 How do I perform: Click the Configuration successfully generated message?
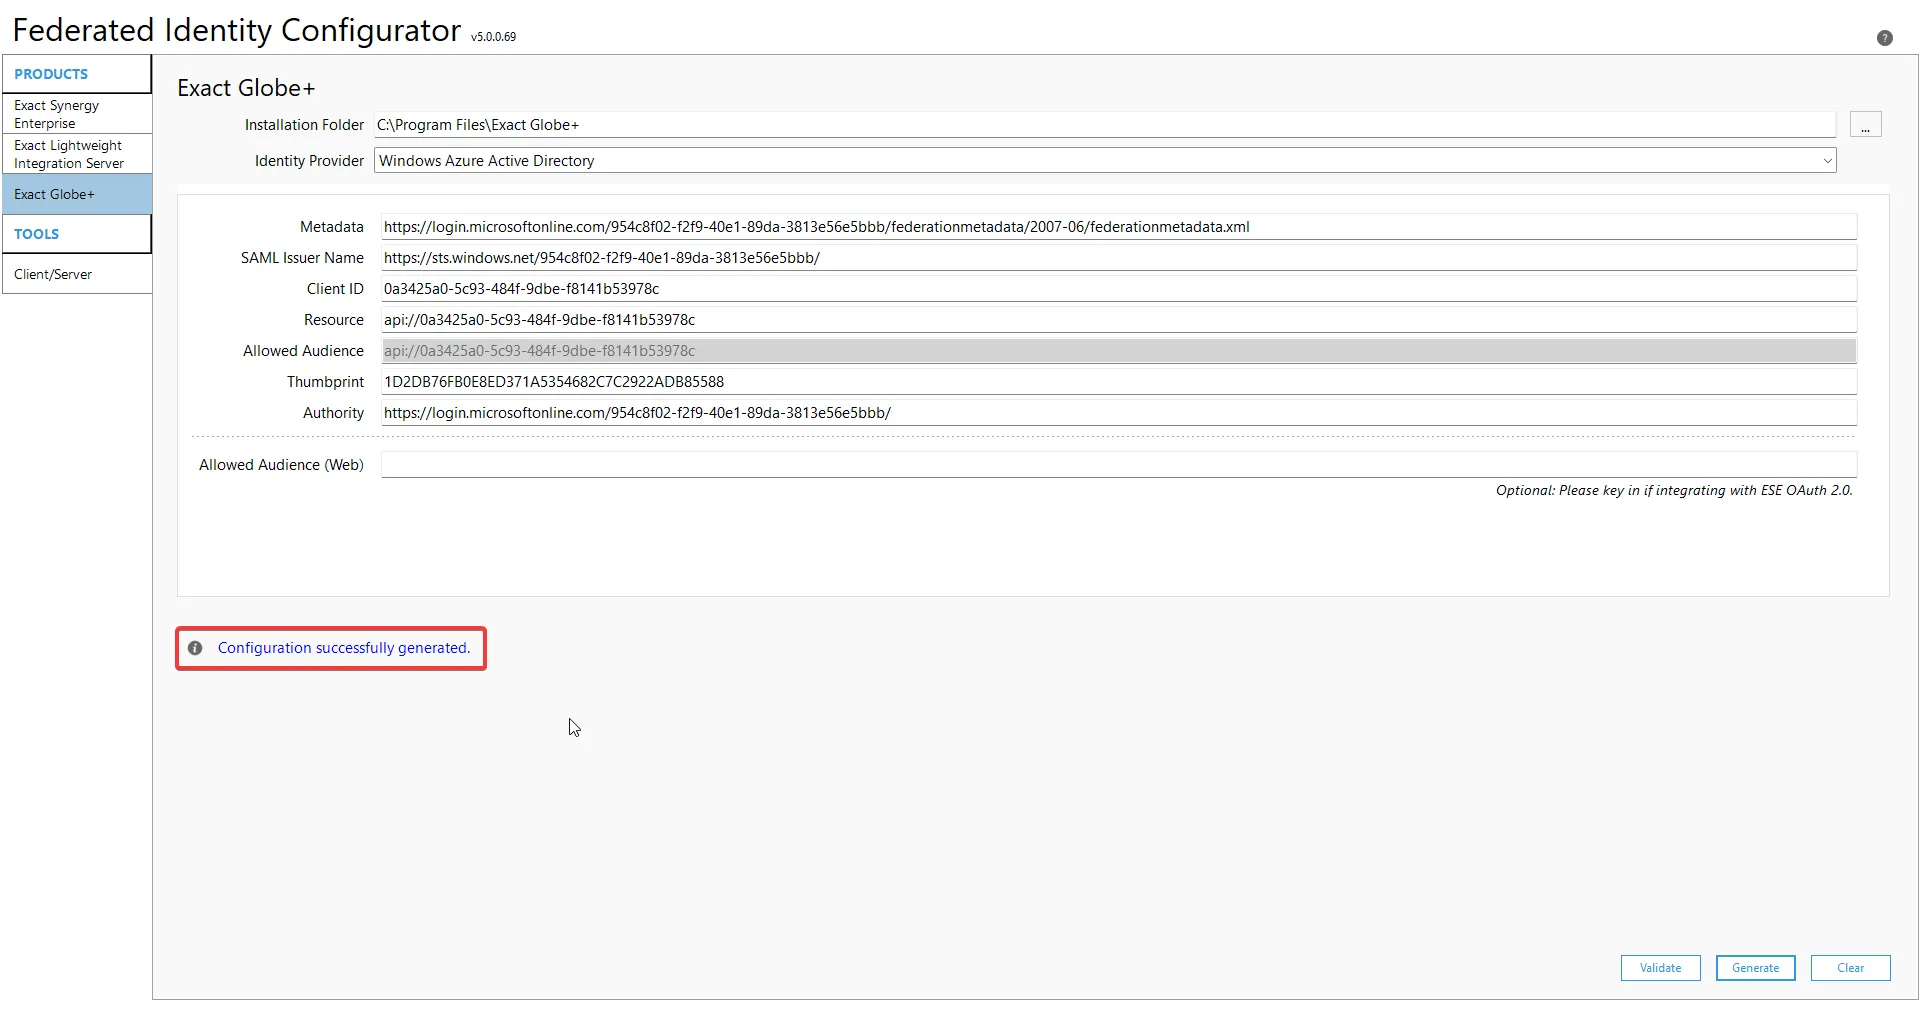[x=343, y=648]
